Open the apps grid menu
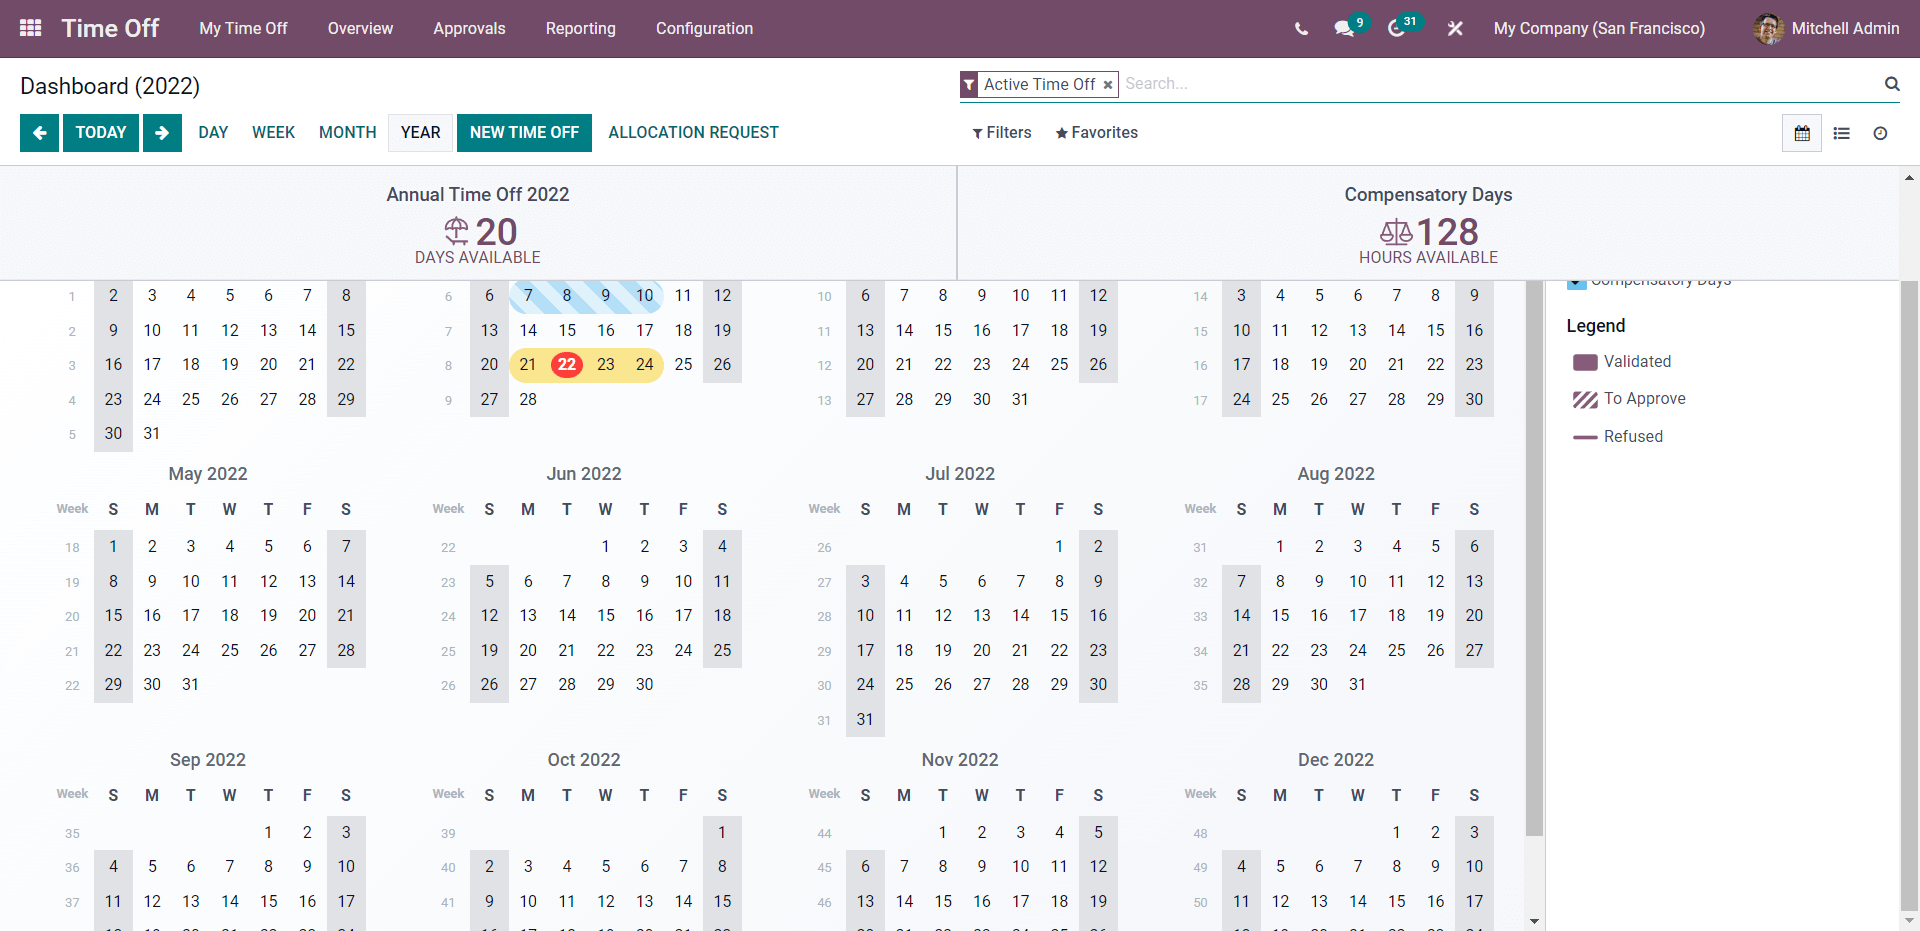This screenshot has width=1920, height=931. (x=31, y=28)
